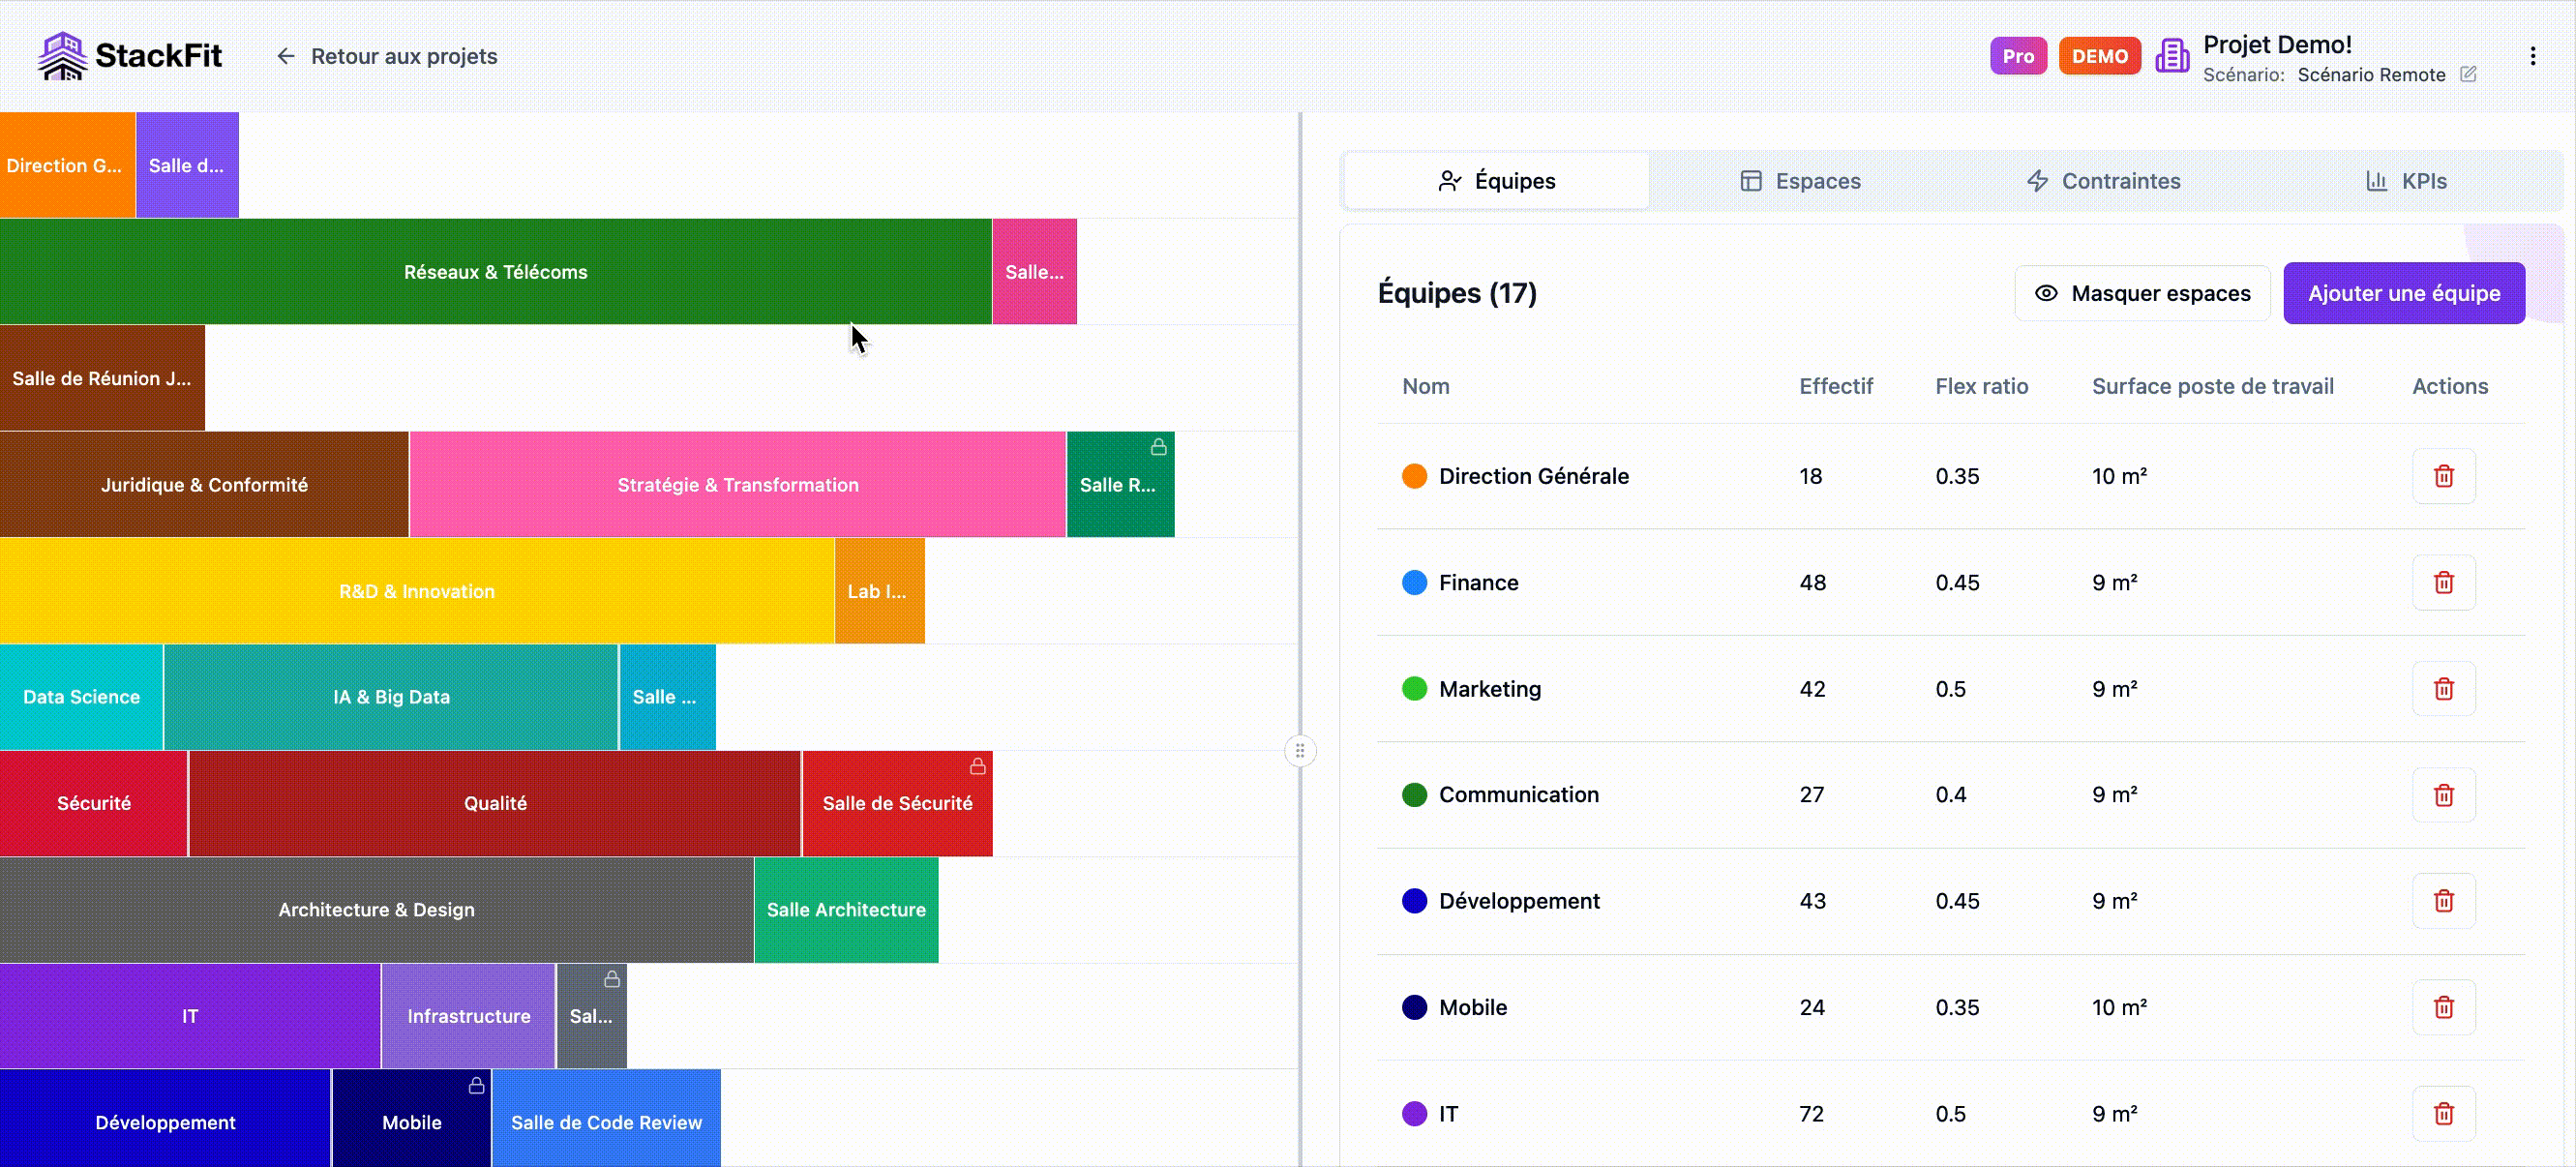
Task: Click the trash icon for Mobile
Action: (x=2443, y=1007)
